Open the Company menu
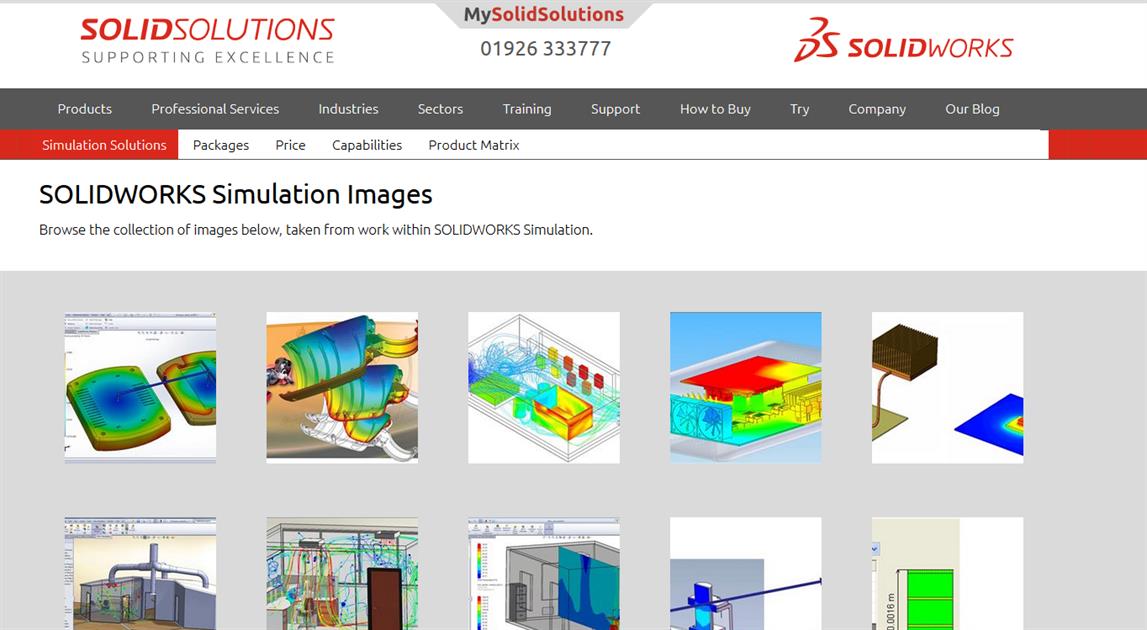The width and height of the screenshot is (1147, 630). [877, 109]
